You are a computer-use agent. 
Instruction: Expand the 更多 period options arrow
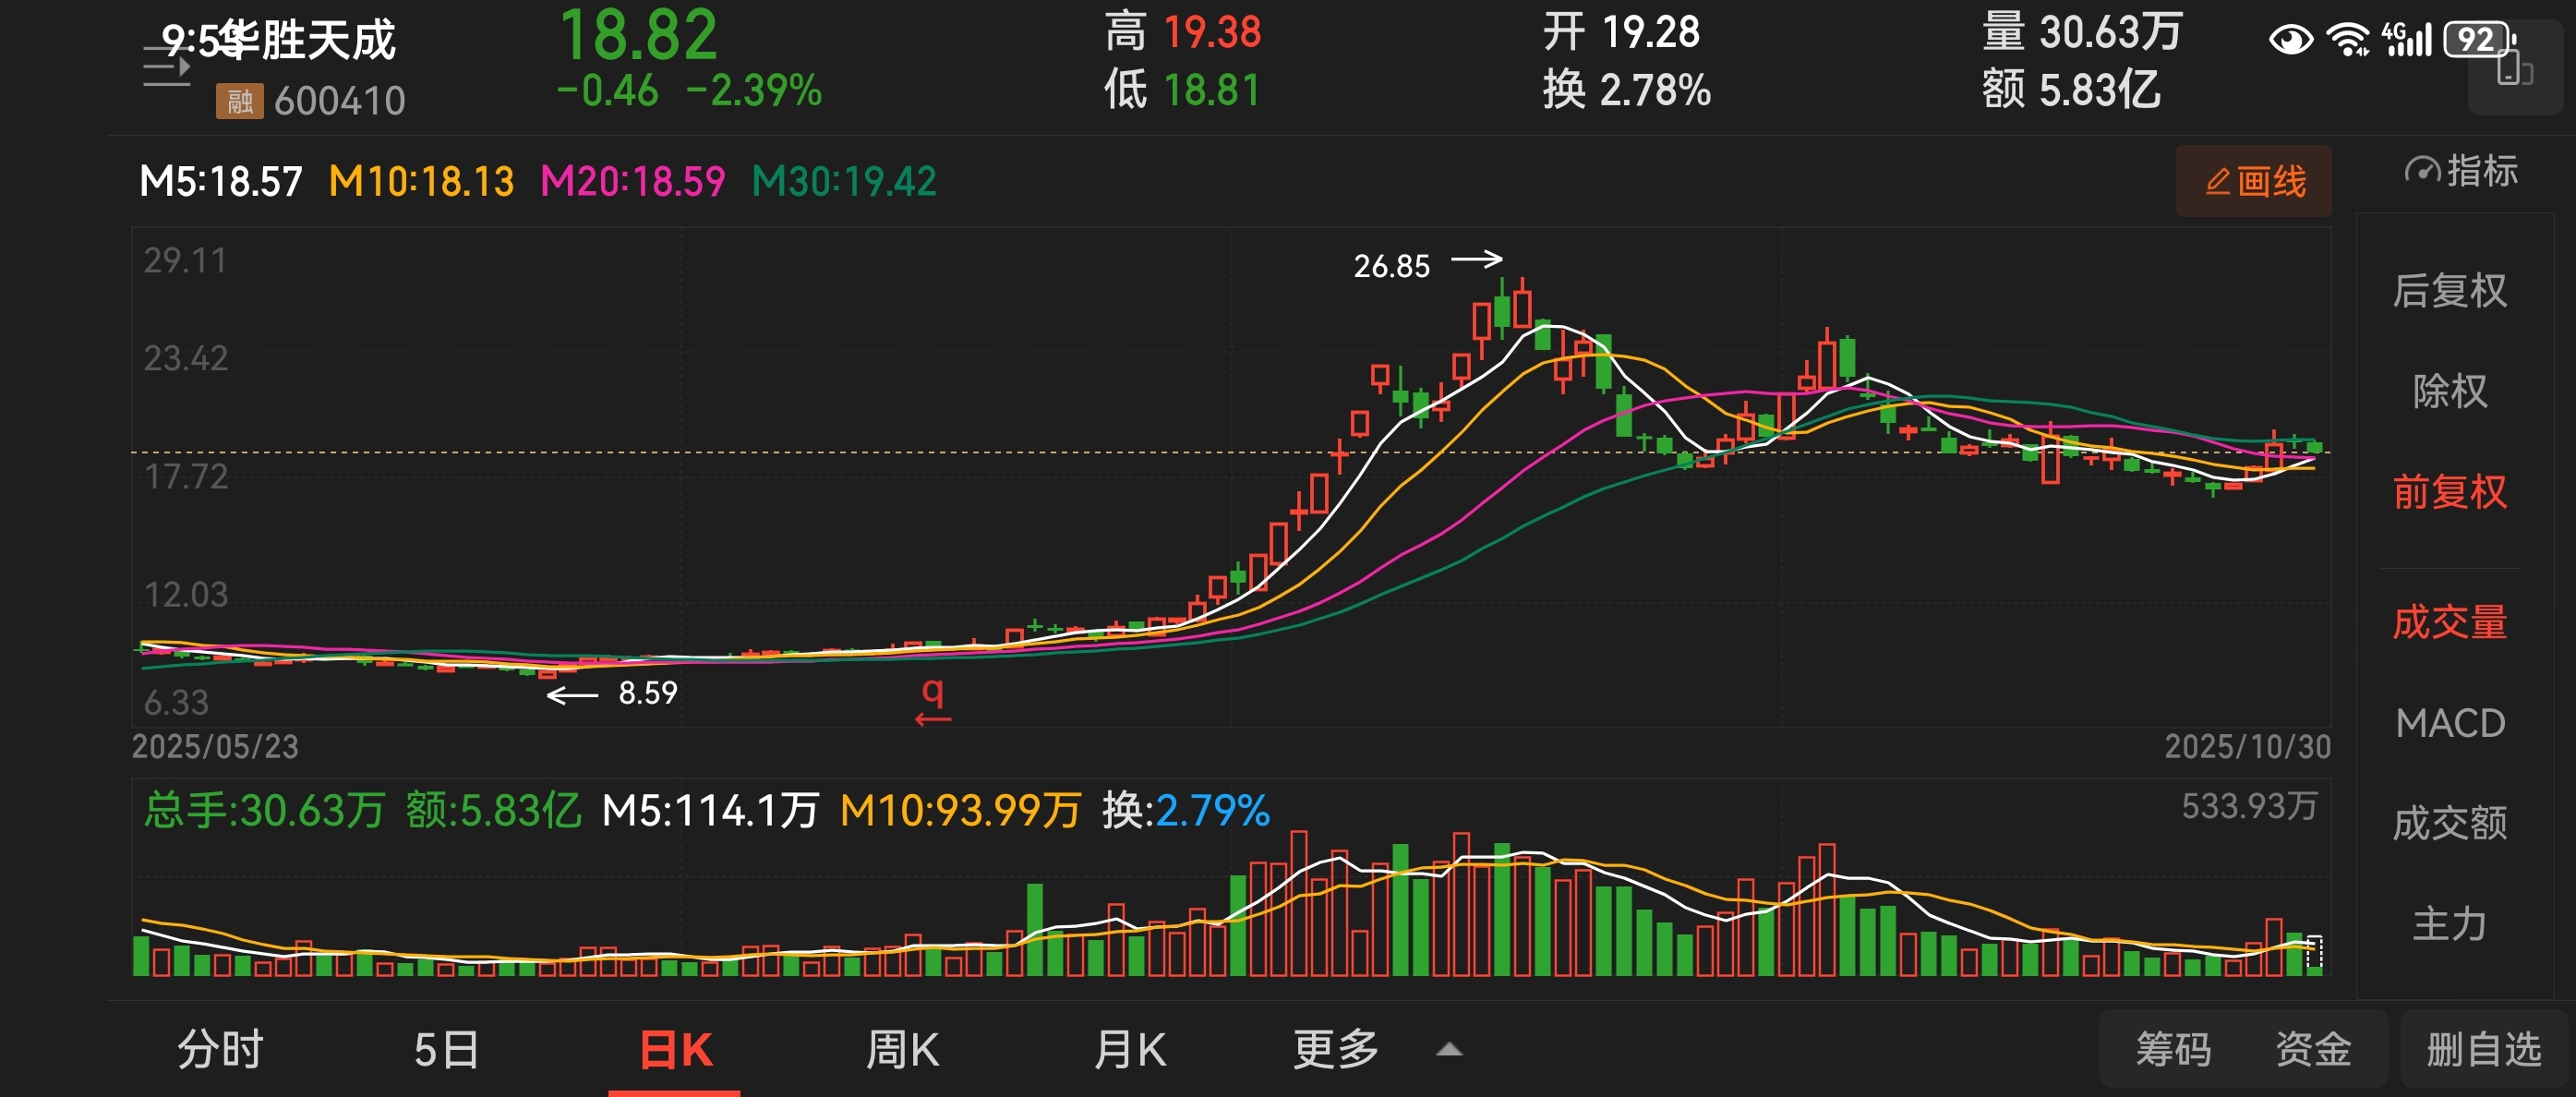point(1448,1050)
